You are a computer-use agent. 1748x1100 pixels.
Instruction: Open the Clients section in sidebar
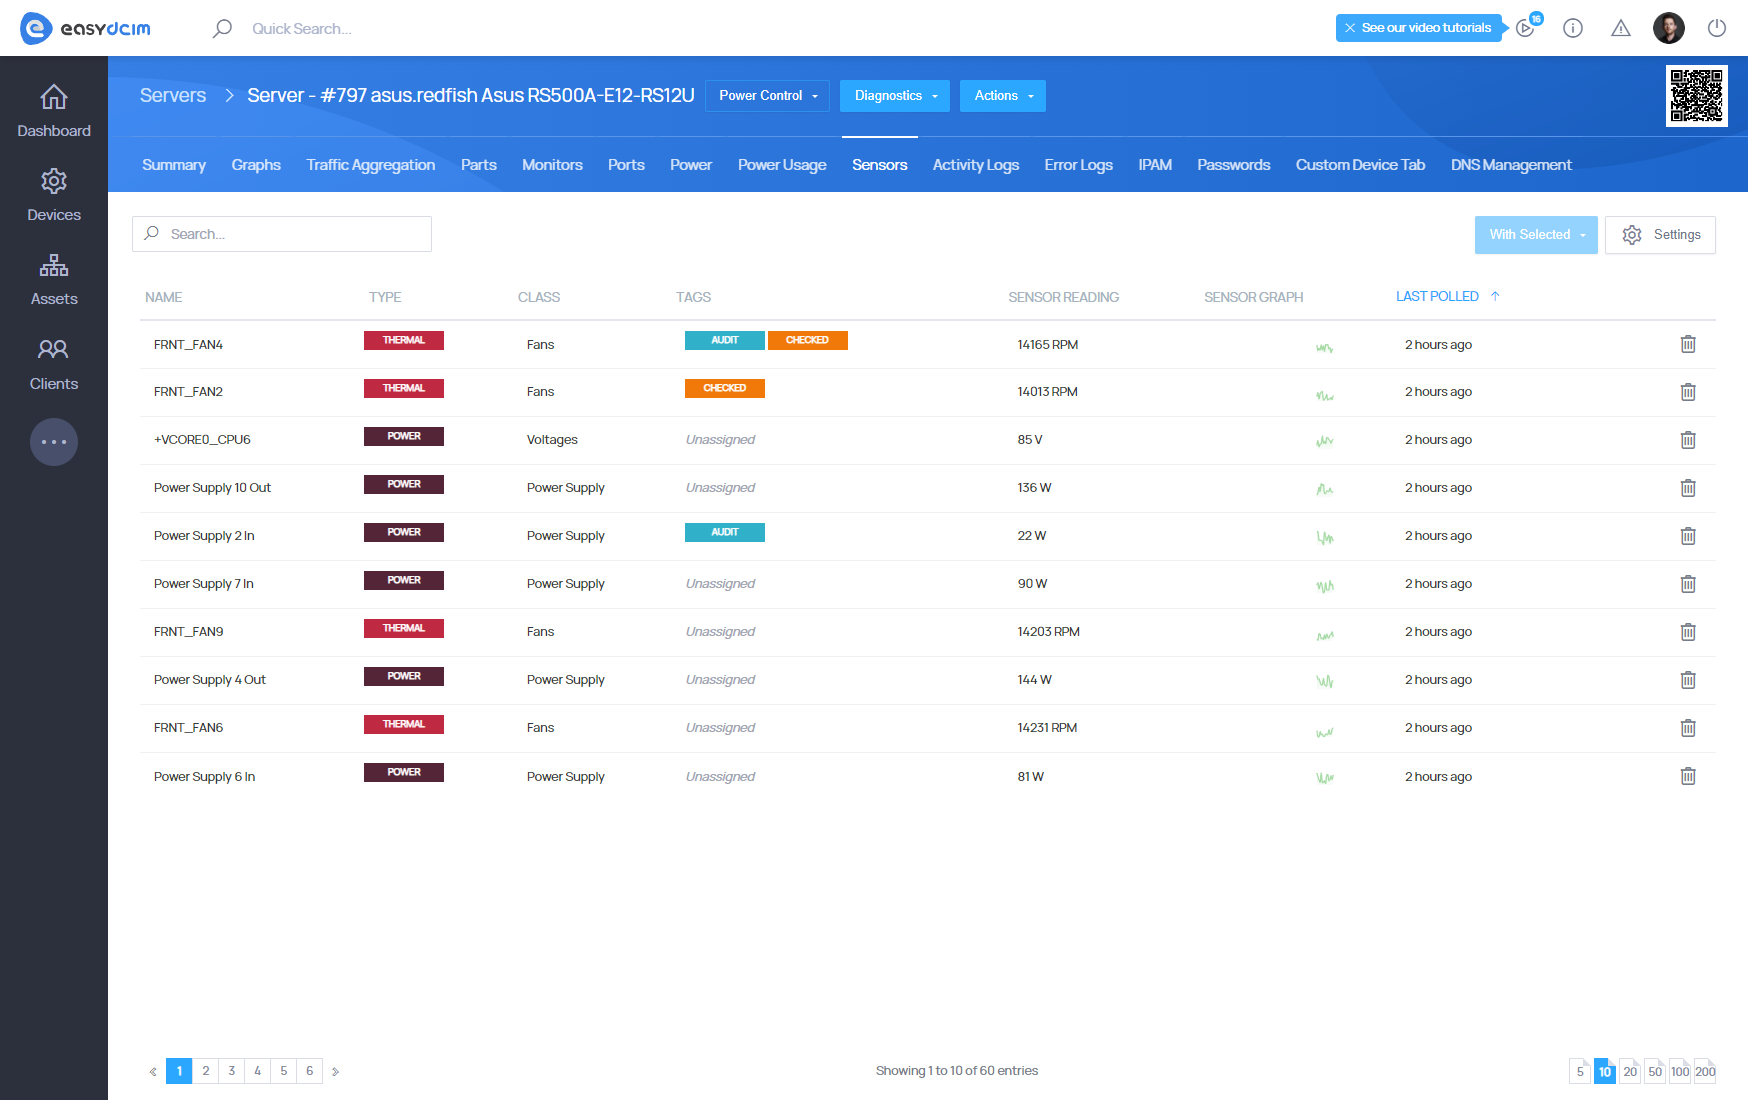(54, 364)
